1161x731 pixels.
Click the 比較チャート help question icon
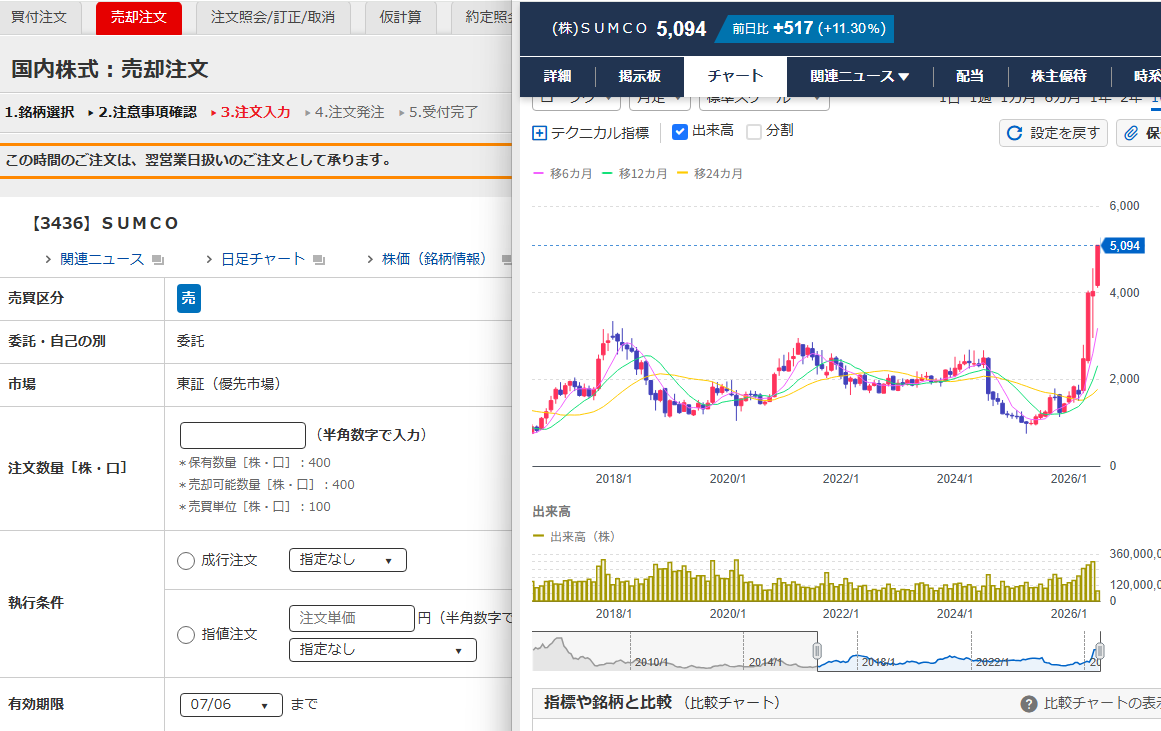click(x=1028, y=704)
